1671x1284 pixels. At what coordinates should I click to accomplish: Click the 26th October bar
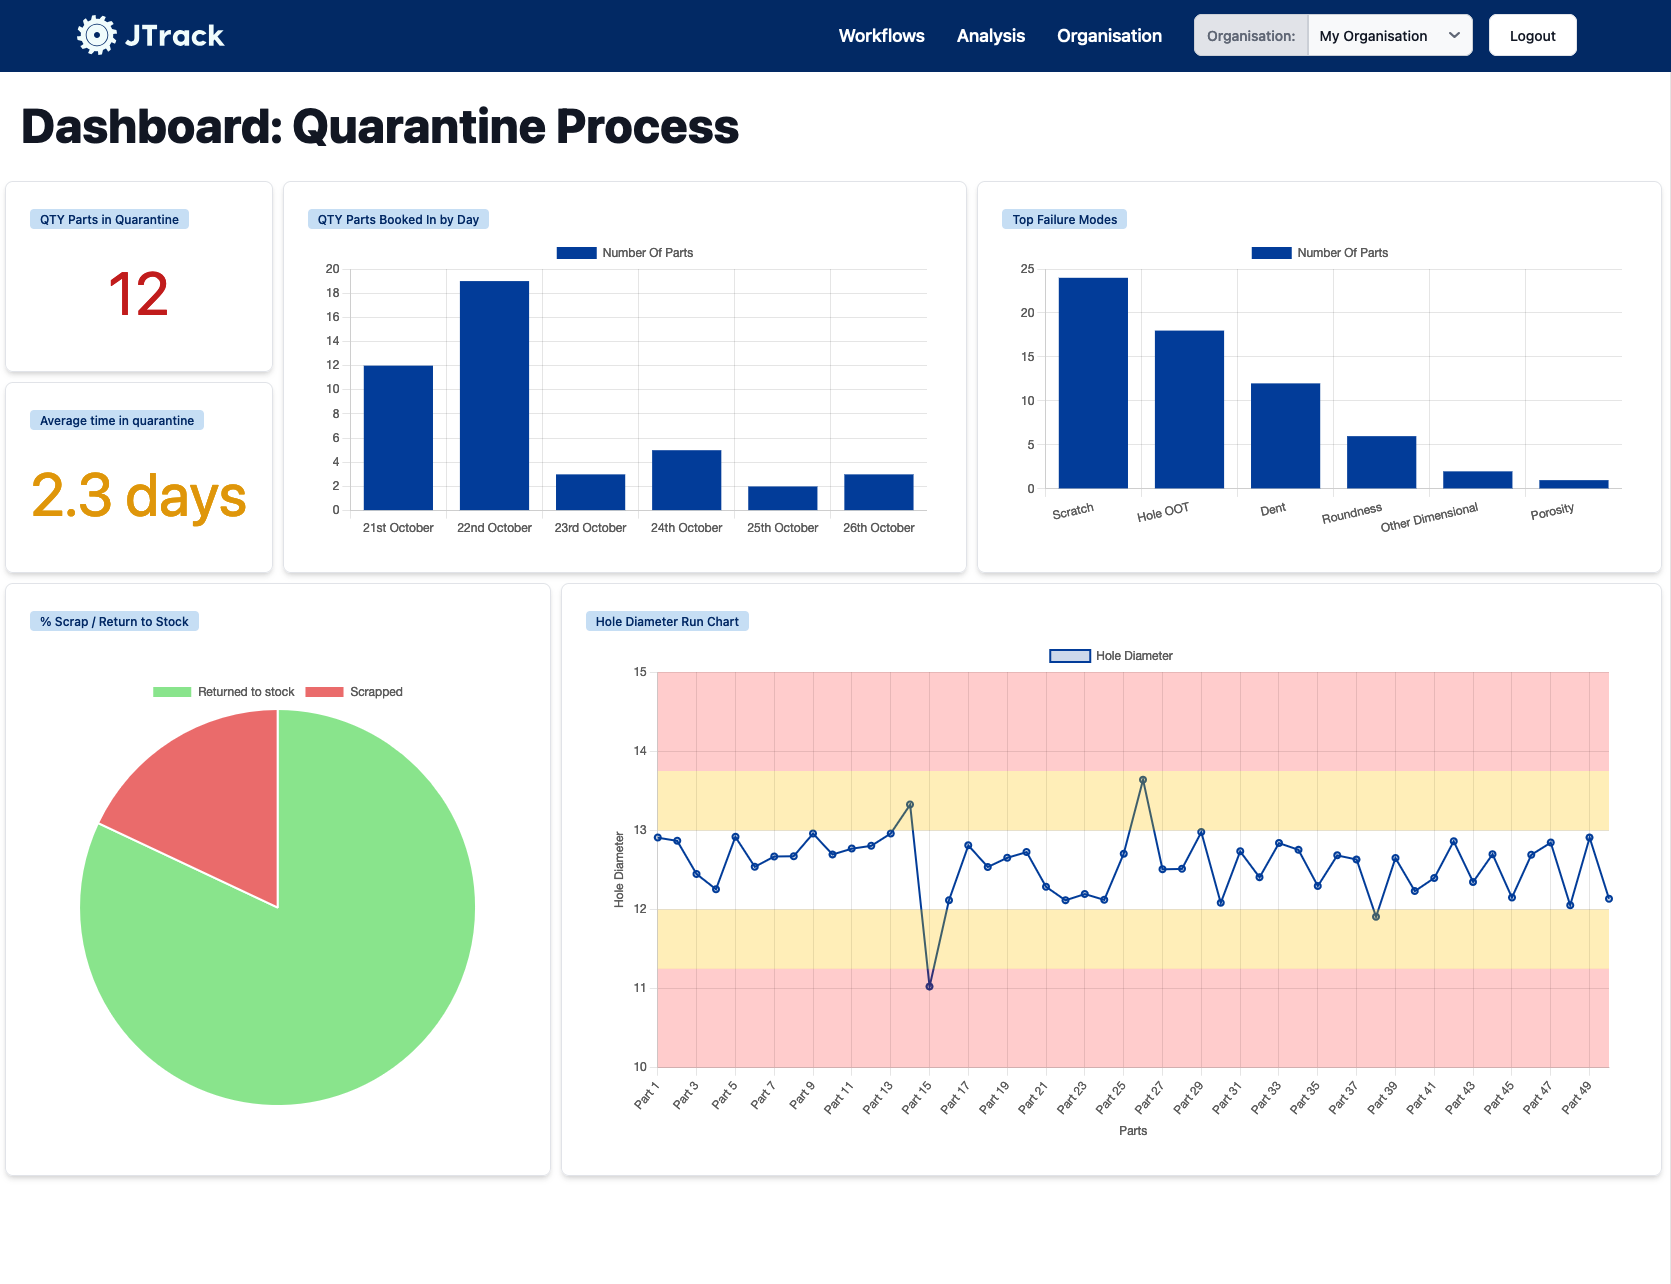coord(878,492)
